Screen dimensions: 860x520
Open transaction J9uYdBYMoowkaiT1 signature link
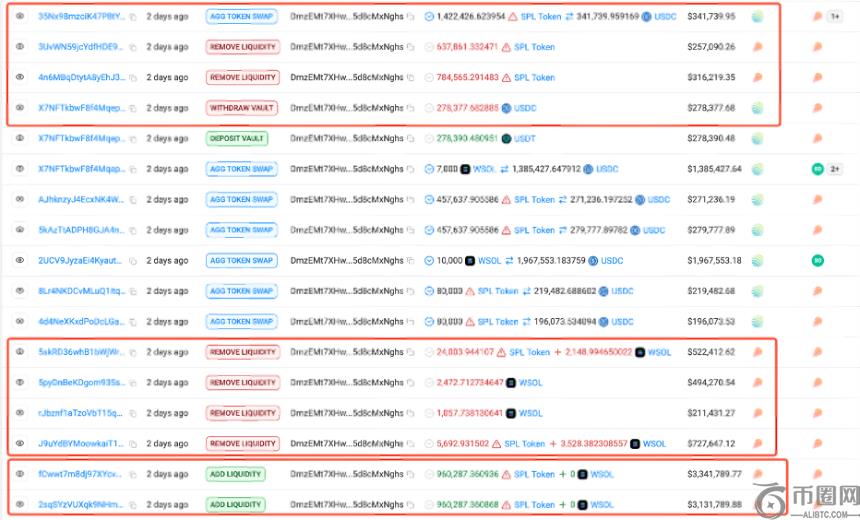pyautogui.click(x=81, y=444)
